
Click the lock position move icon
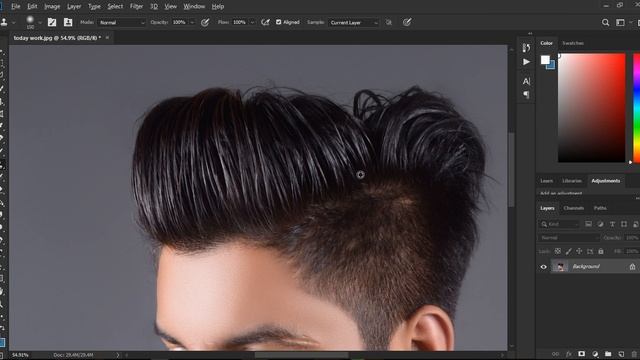pyautogui.click(x=579, y=251)
